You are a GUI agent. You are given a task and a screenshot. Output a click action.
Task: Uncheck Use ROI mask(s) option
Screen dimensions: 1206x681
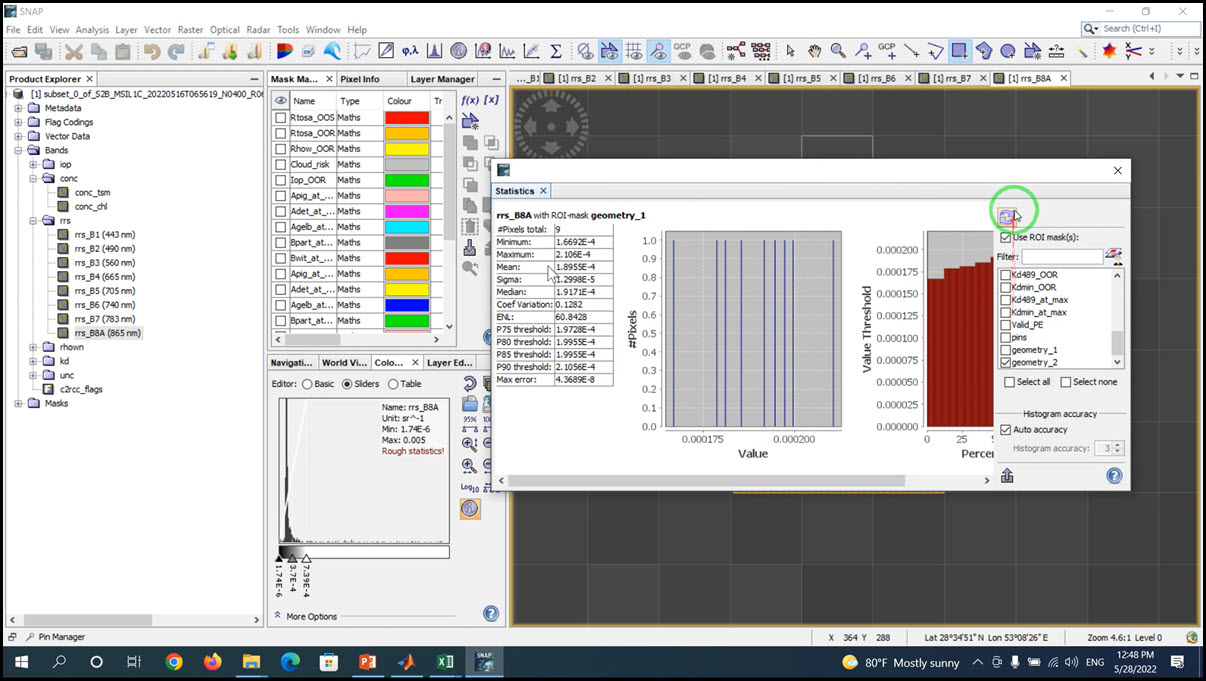pos(1006,237)
